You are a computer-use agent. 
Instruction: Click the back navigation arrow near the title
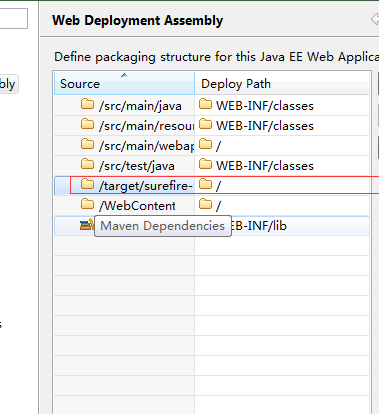(375, 19)
